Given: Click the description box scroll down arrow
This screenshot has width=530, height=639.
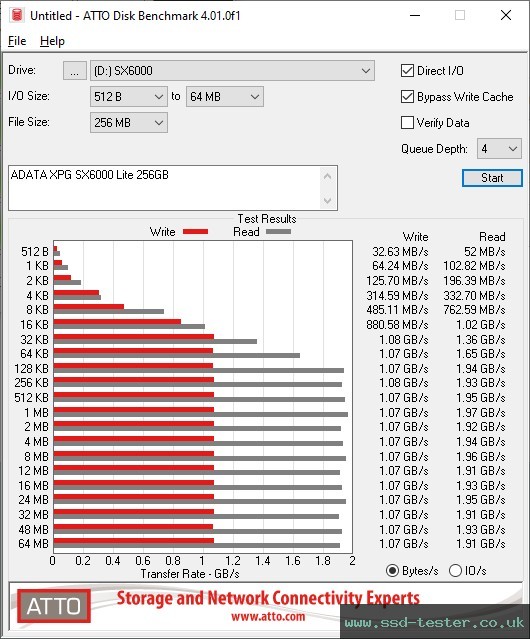Looking at the screenshot, I should pos(328,200).
